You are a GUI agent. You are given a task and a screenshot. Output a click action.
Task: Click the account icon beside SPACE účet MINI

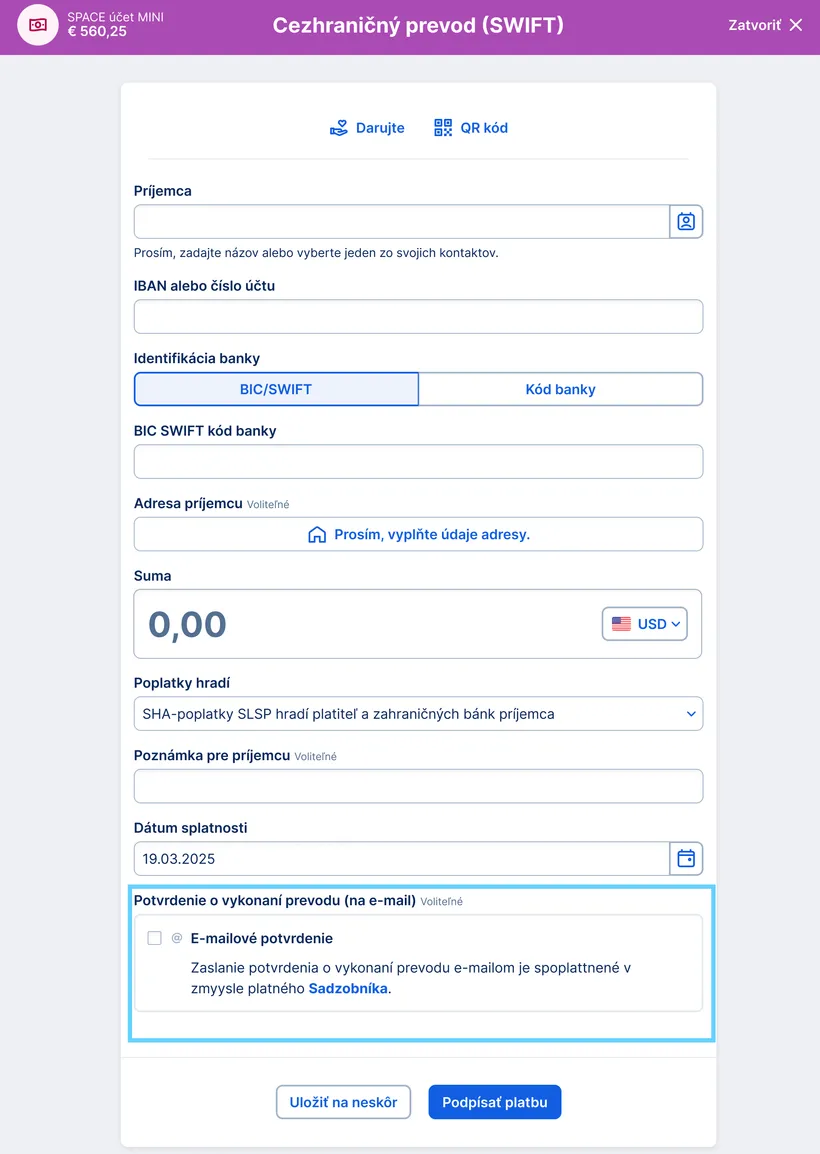pos(38,25)
